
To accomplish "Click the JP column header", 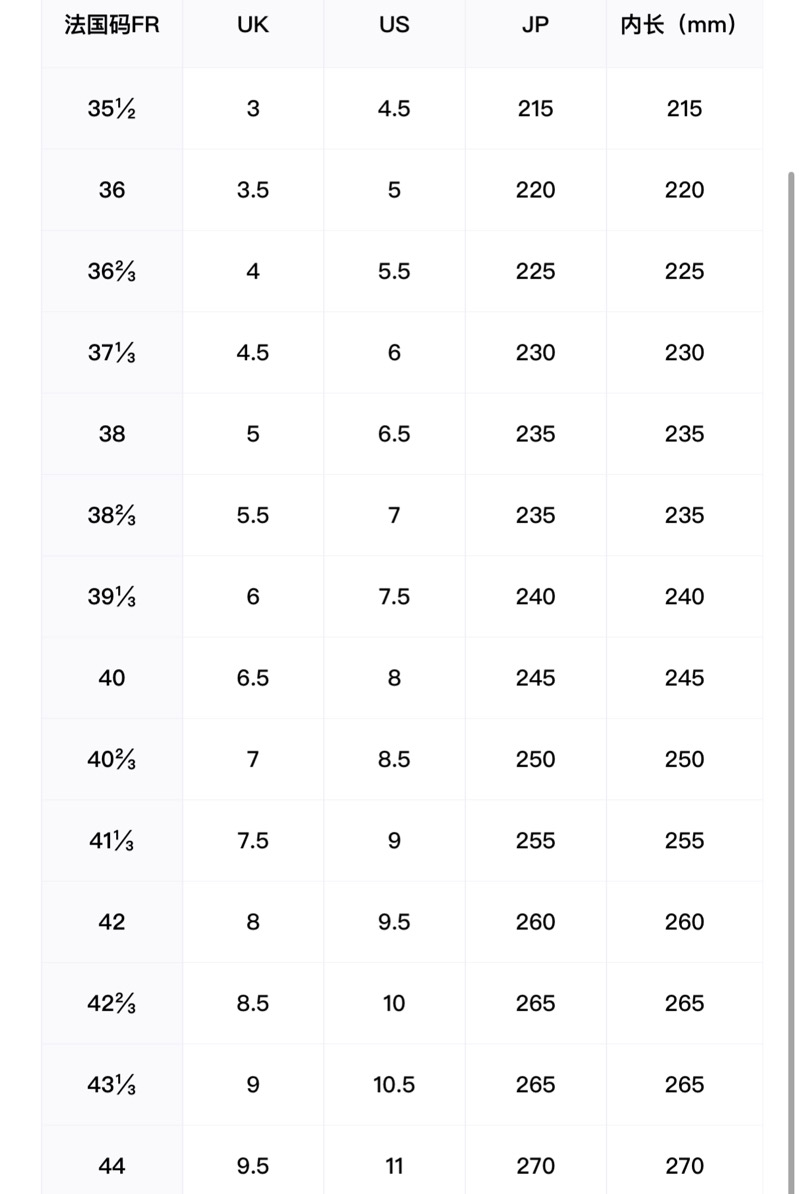I will pyautogui.click(x=535, y=25).
